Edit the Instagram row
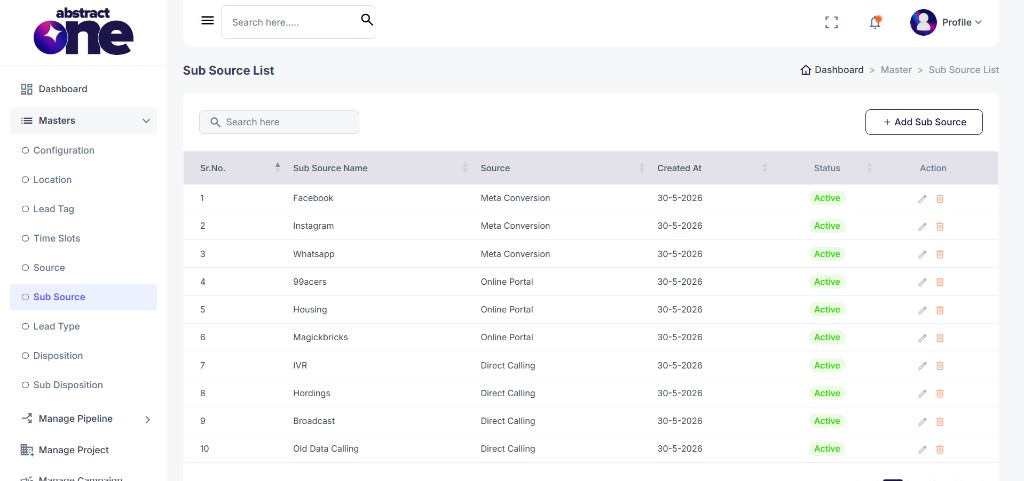Screen dimensions: 1024x481 (922, 227)
